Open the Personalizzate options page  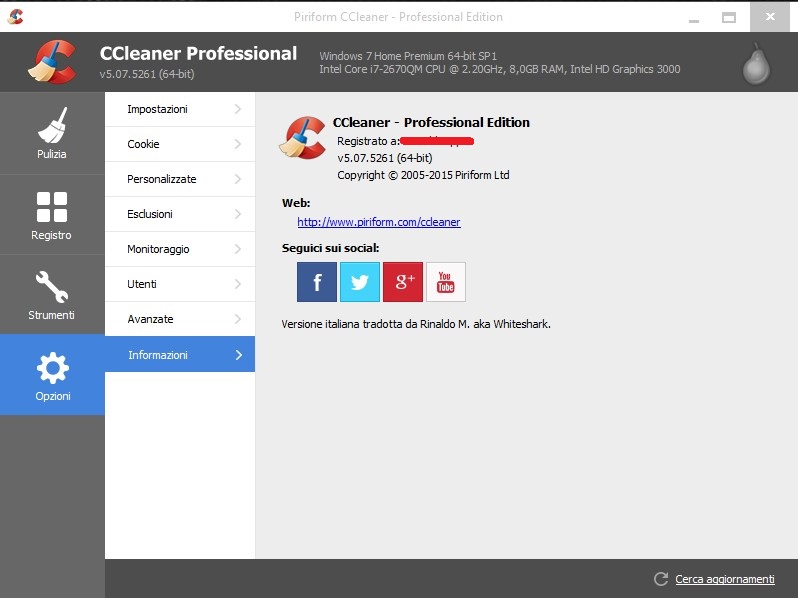click(x=180, y=179)
